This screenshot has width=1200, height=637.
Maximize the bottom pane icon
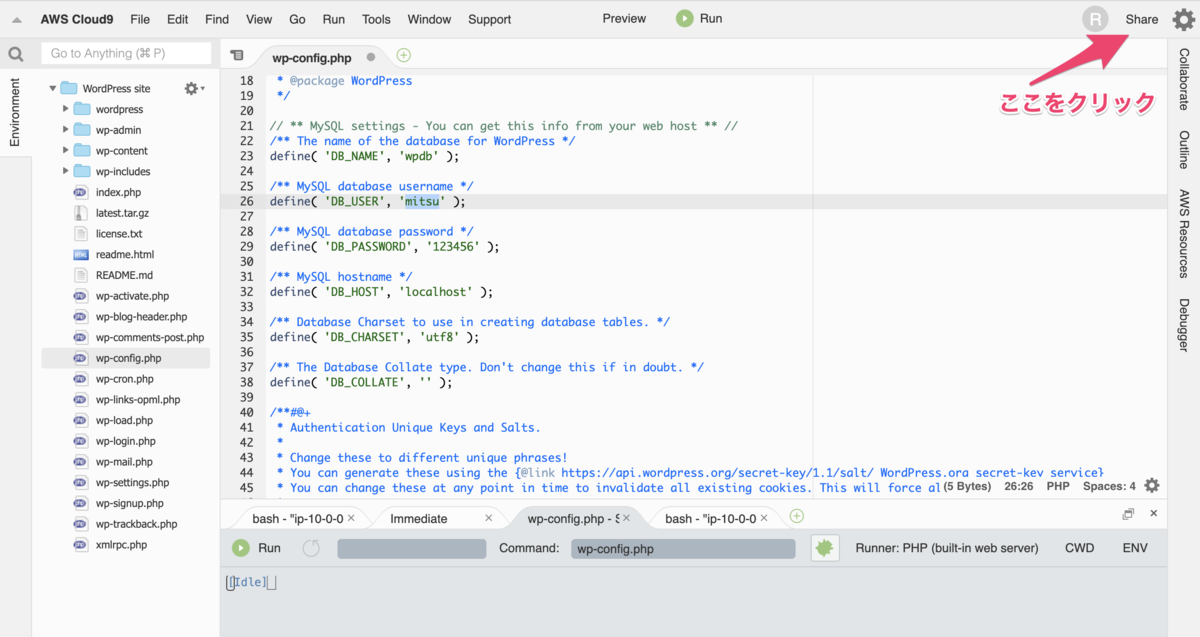click(1128, 514)
